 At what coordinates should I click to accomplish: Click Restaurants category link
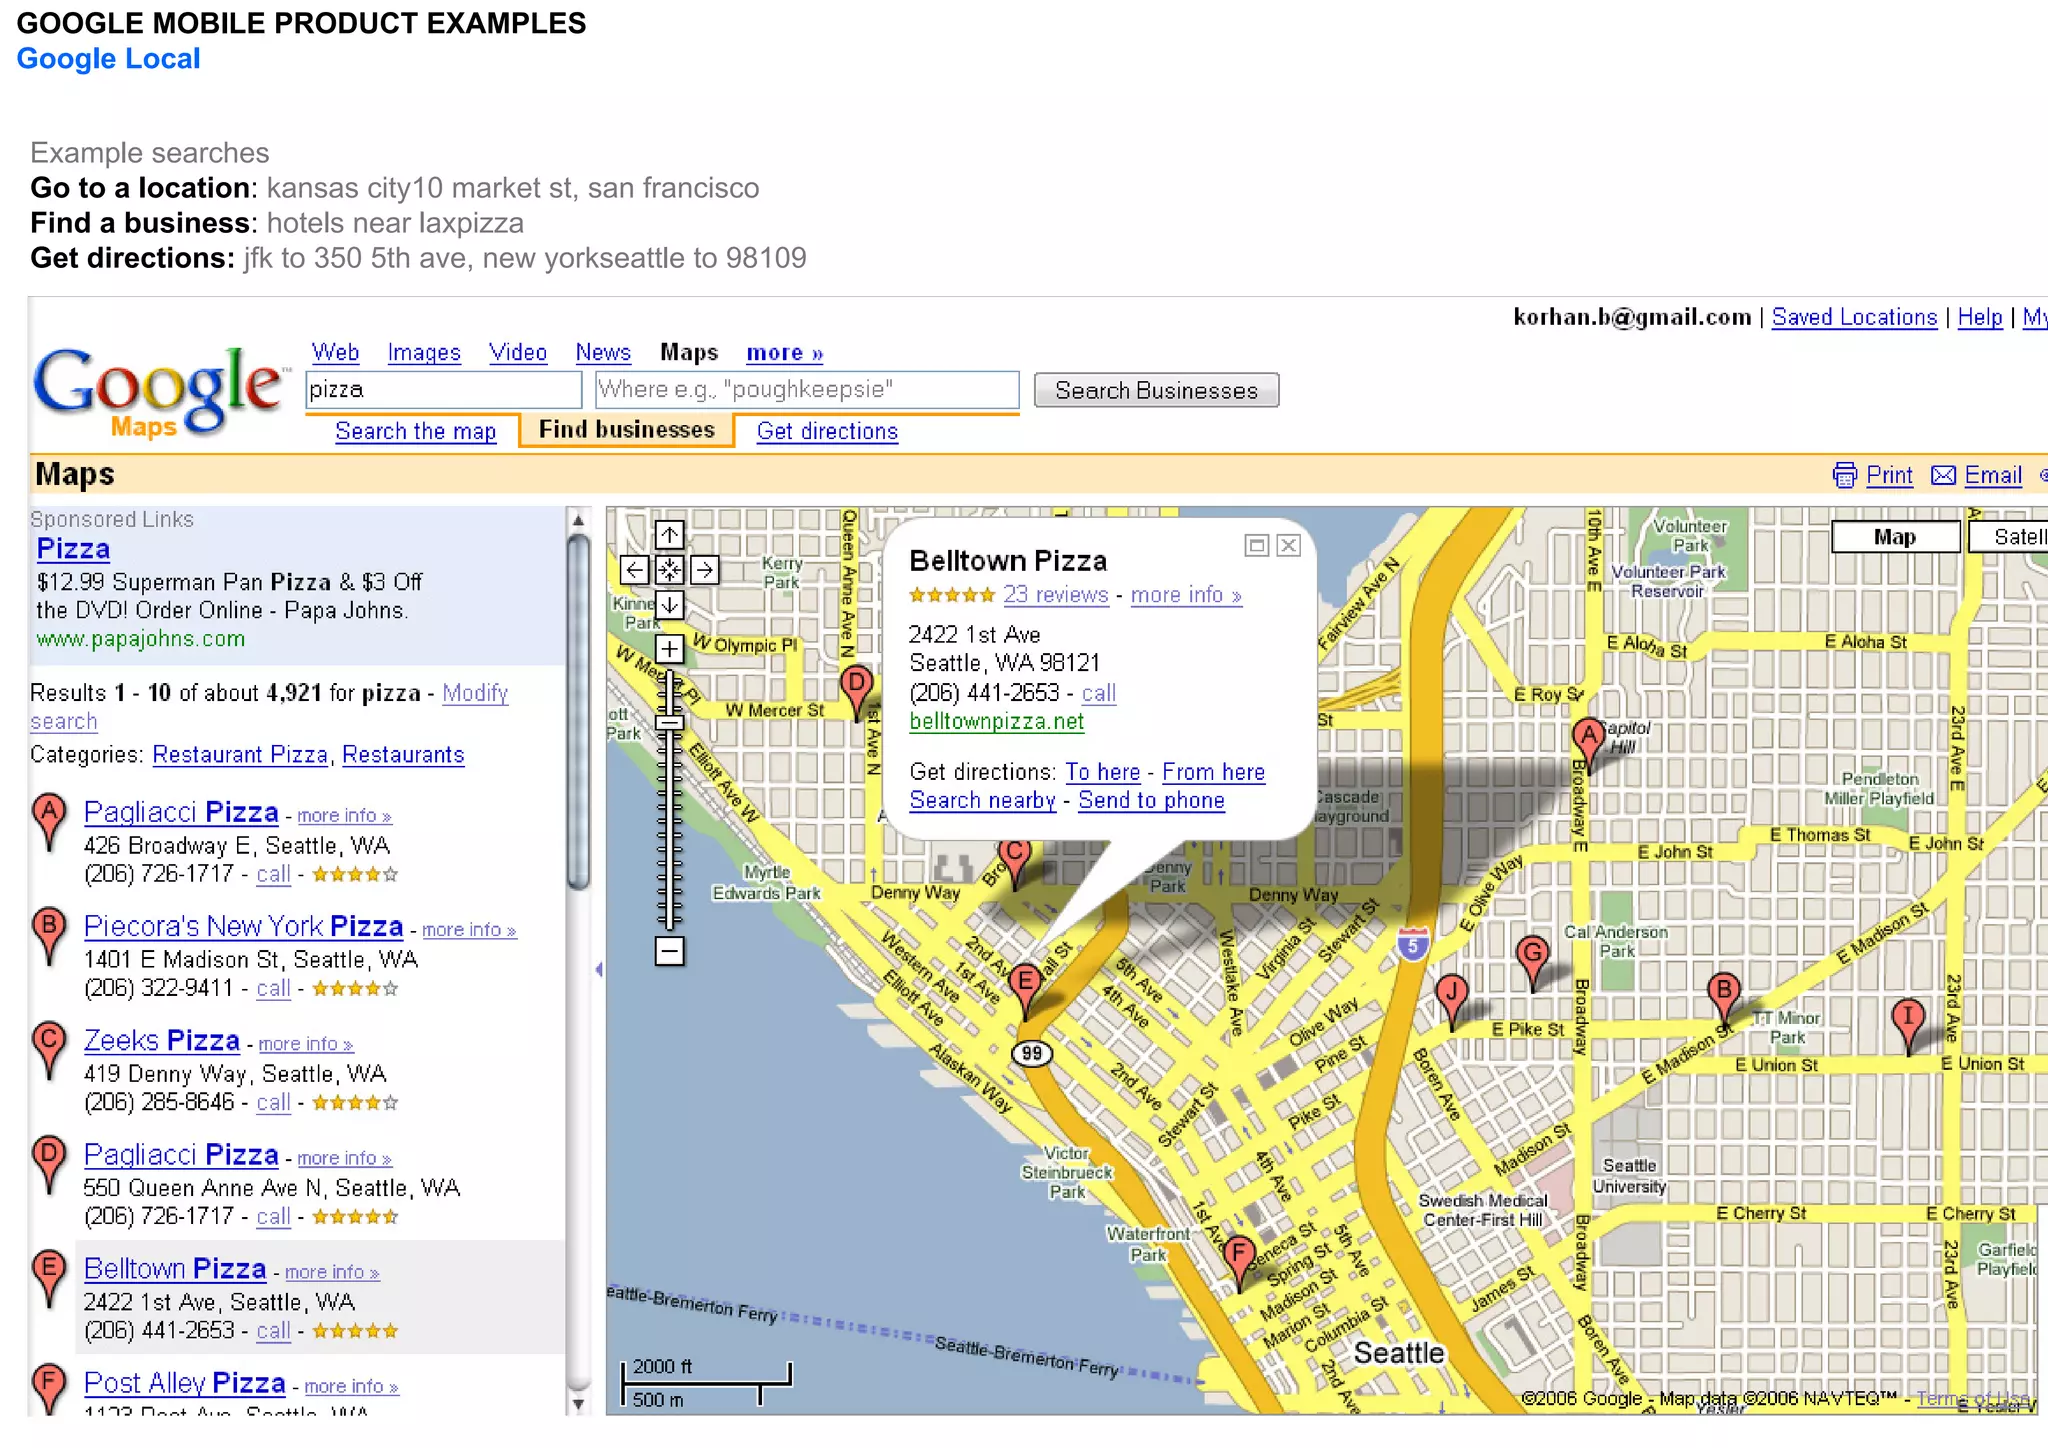(403, 755)
